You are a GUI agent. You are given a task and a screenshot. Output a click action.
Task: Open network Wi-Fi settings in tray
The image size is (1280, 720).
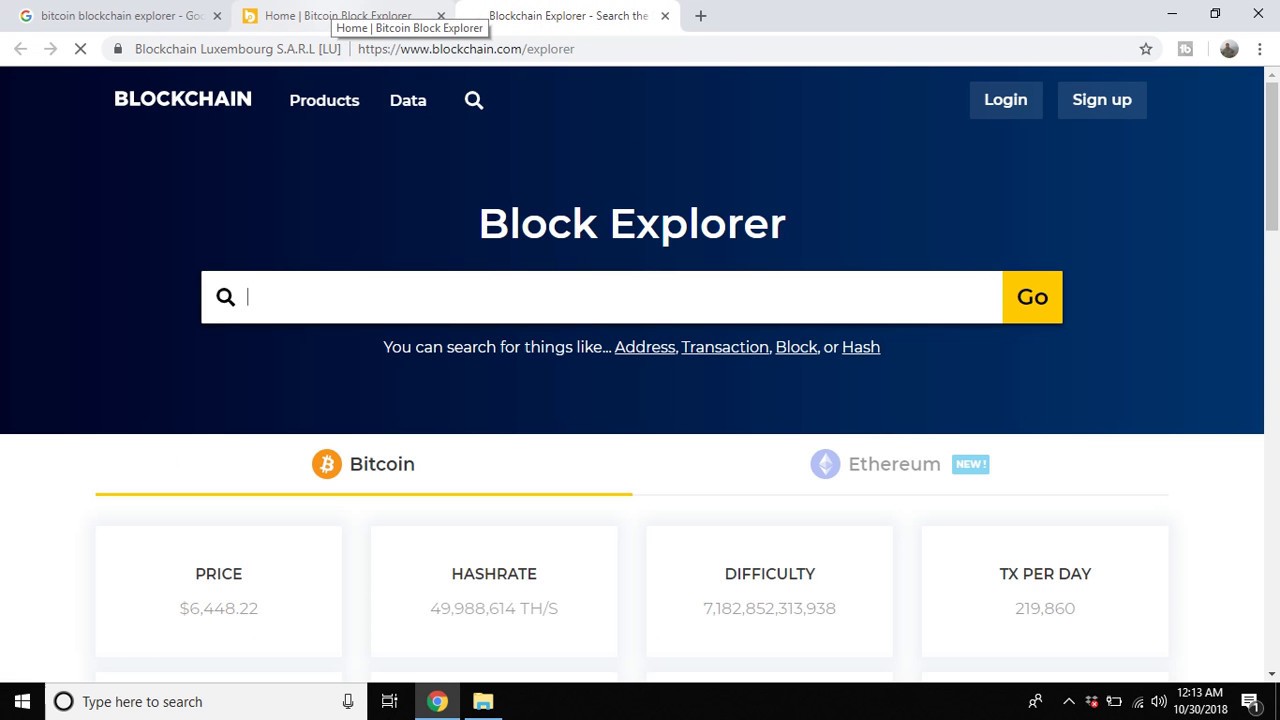click(x=1137, y=702)
